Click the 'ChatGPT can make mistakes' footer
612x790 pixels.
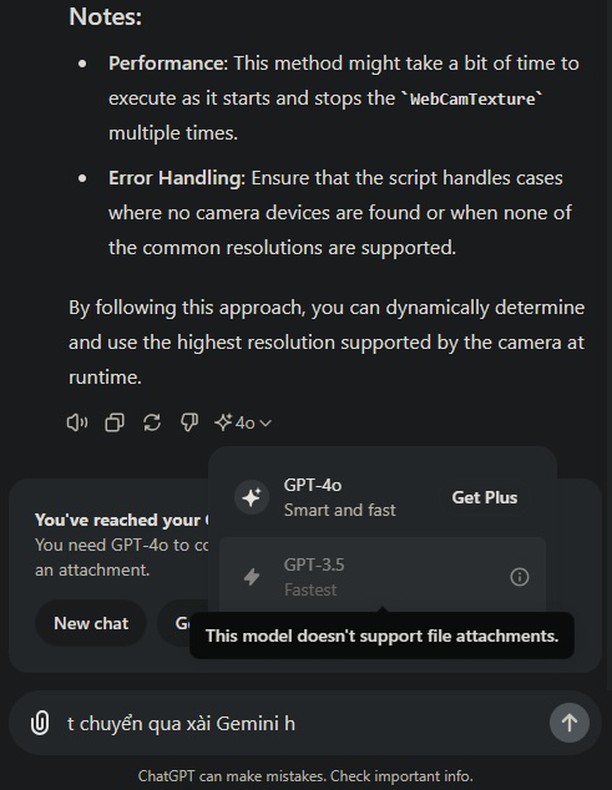click(305, 776)
